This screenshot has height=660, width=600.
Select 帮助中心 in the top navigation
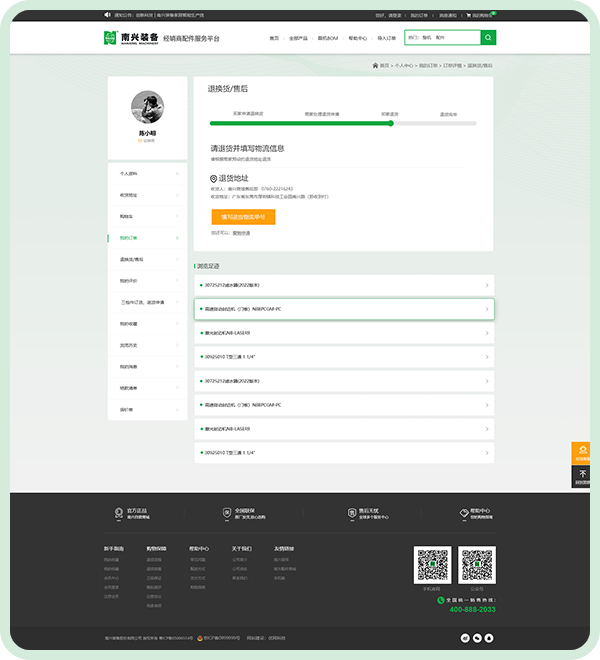[357, 38]
